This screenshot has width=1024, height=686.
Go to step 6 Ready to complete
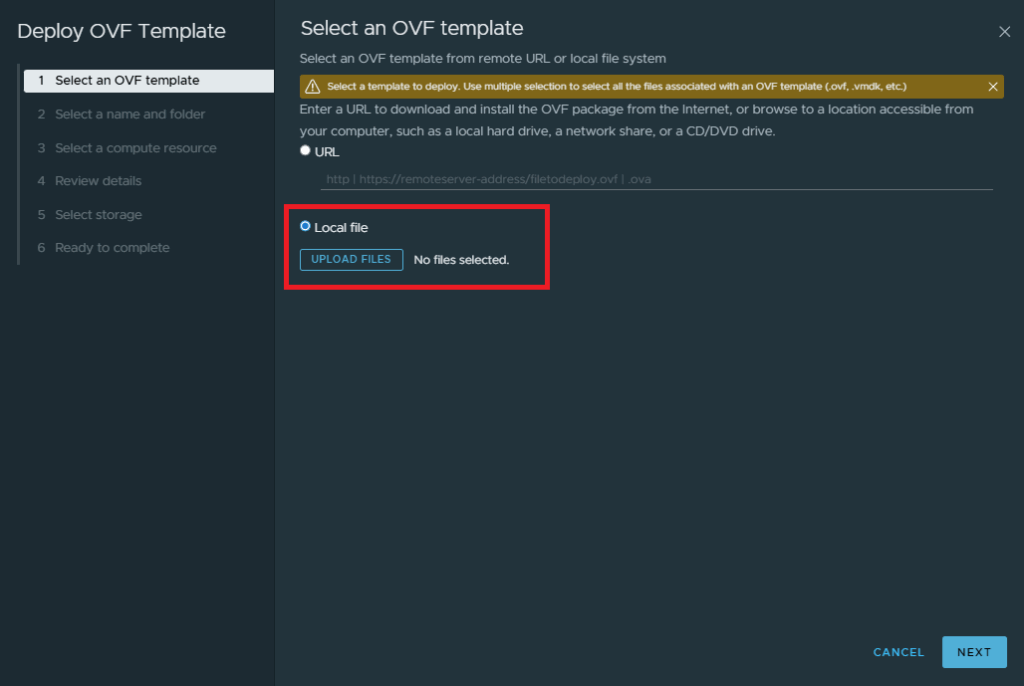112,248
